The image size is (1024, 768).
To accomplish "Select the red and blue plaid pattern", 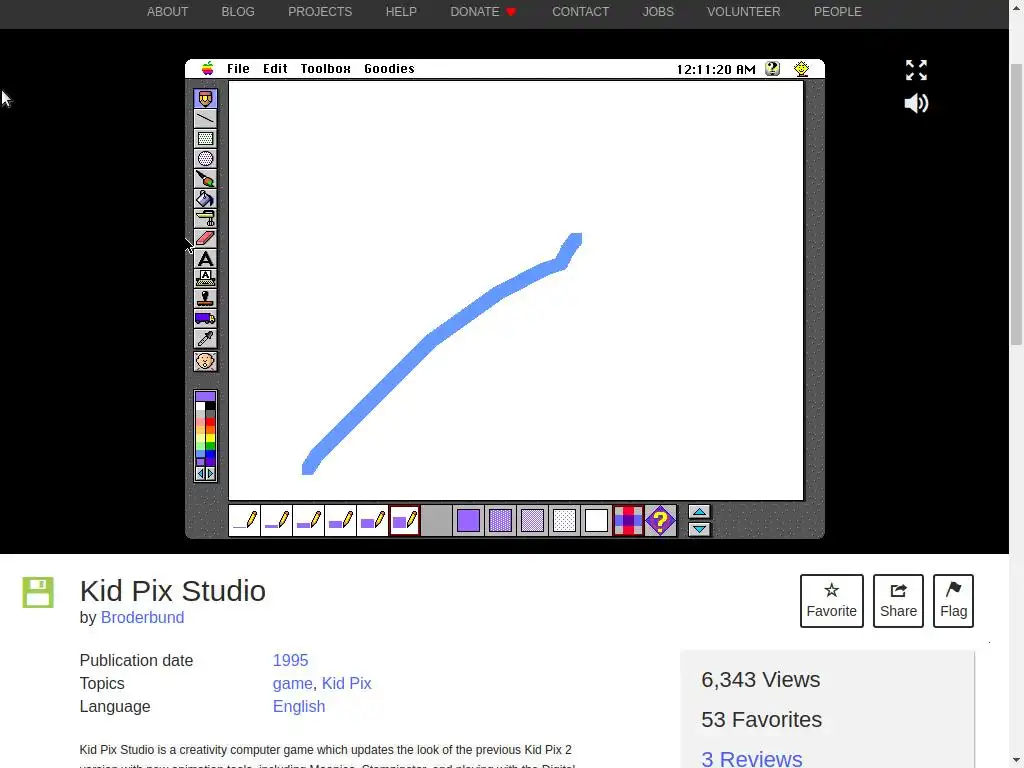I will (628, 520).
